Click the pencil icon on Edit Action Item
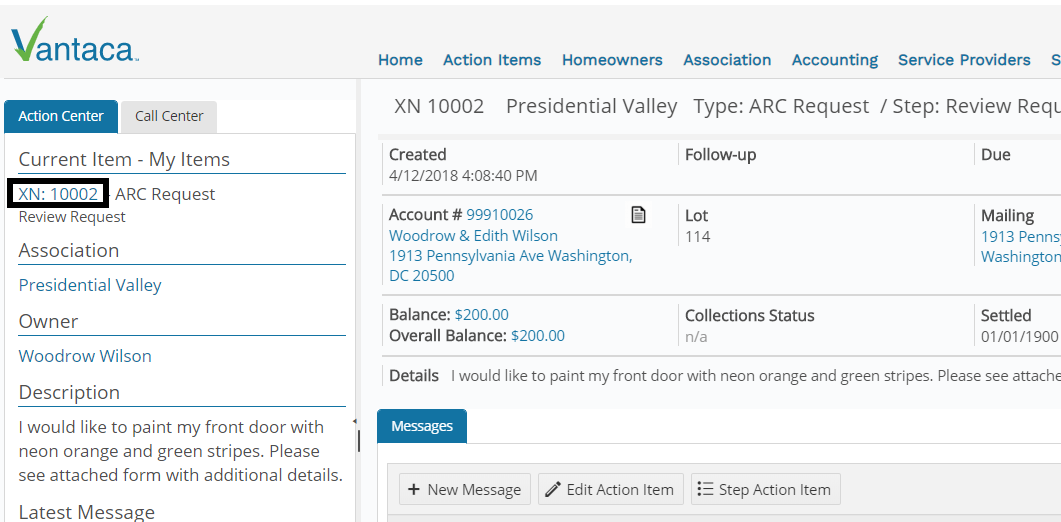 pyautogui.click(x=553, y=490)
